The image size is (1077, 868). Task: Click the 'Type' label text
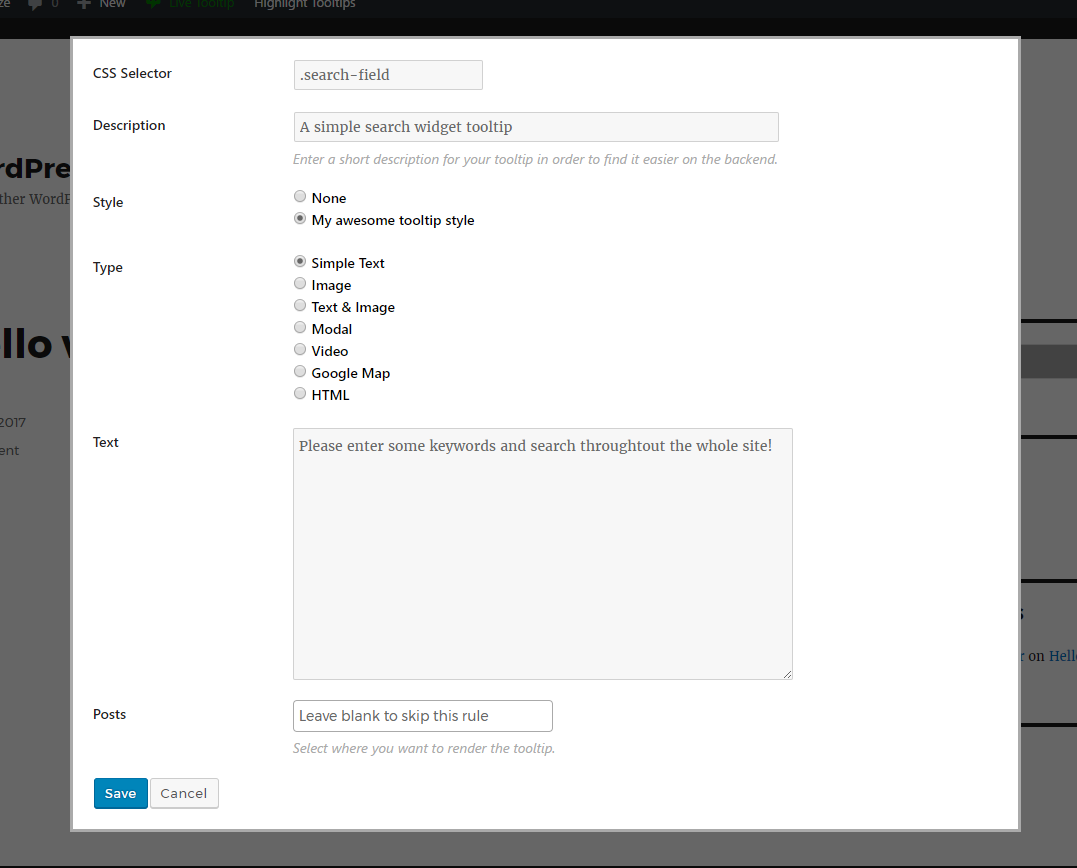[x=108, y=268]
